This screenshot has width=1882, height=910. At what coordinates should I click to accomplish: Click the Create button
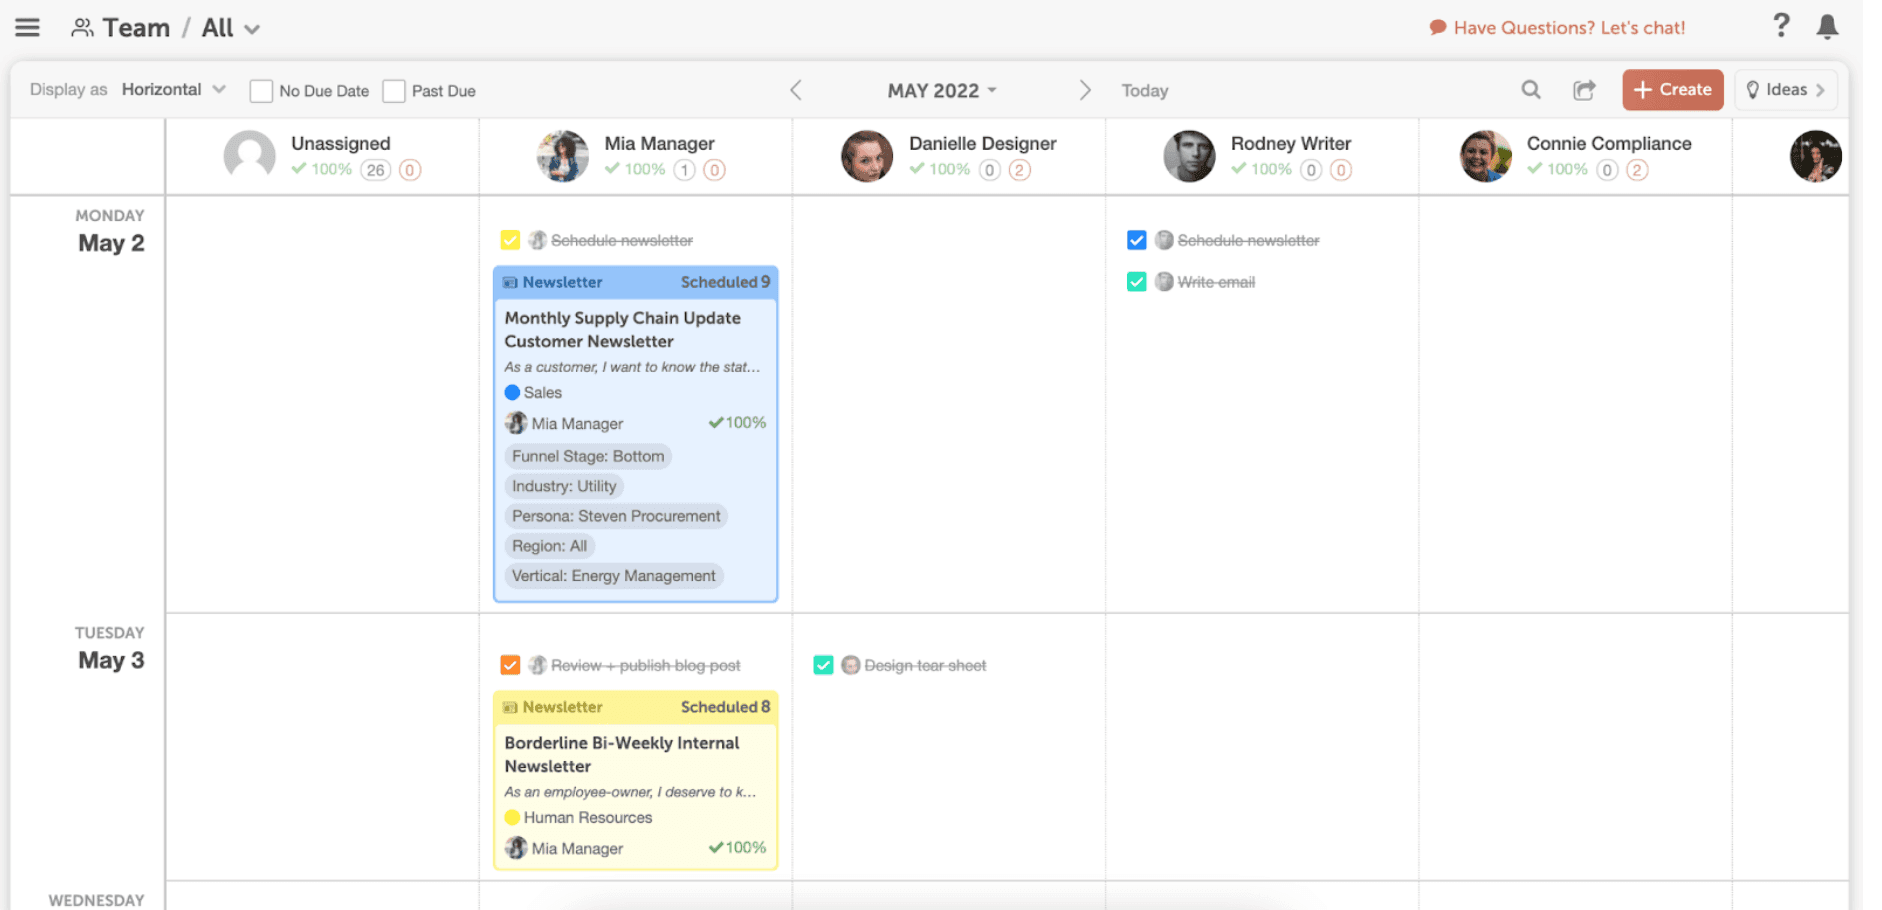1672,90
